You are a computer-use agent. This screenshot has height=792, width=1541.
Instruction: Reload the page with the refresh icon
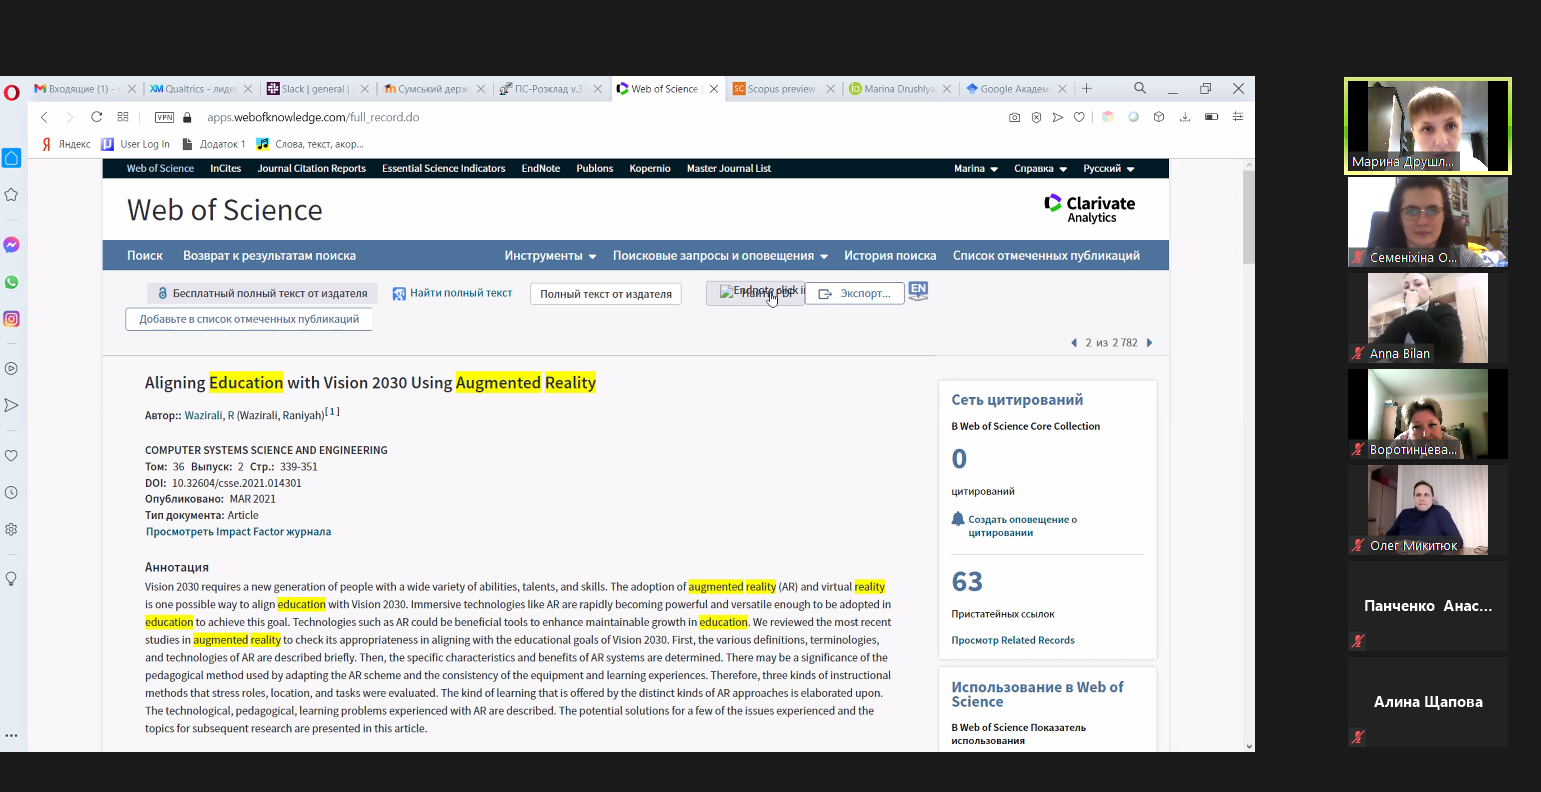coord(96,117)
